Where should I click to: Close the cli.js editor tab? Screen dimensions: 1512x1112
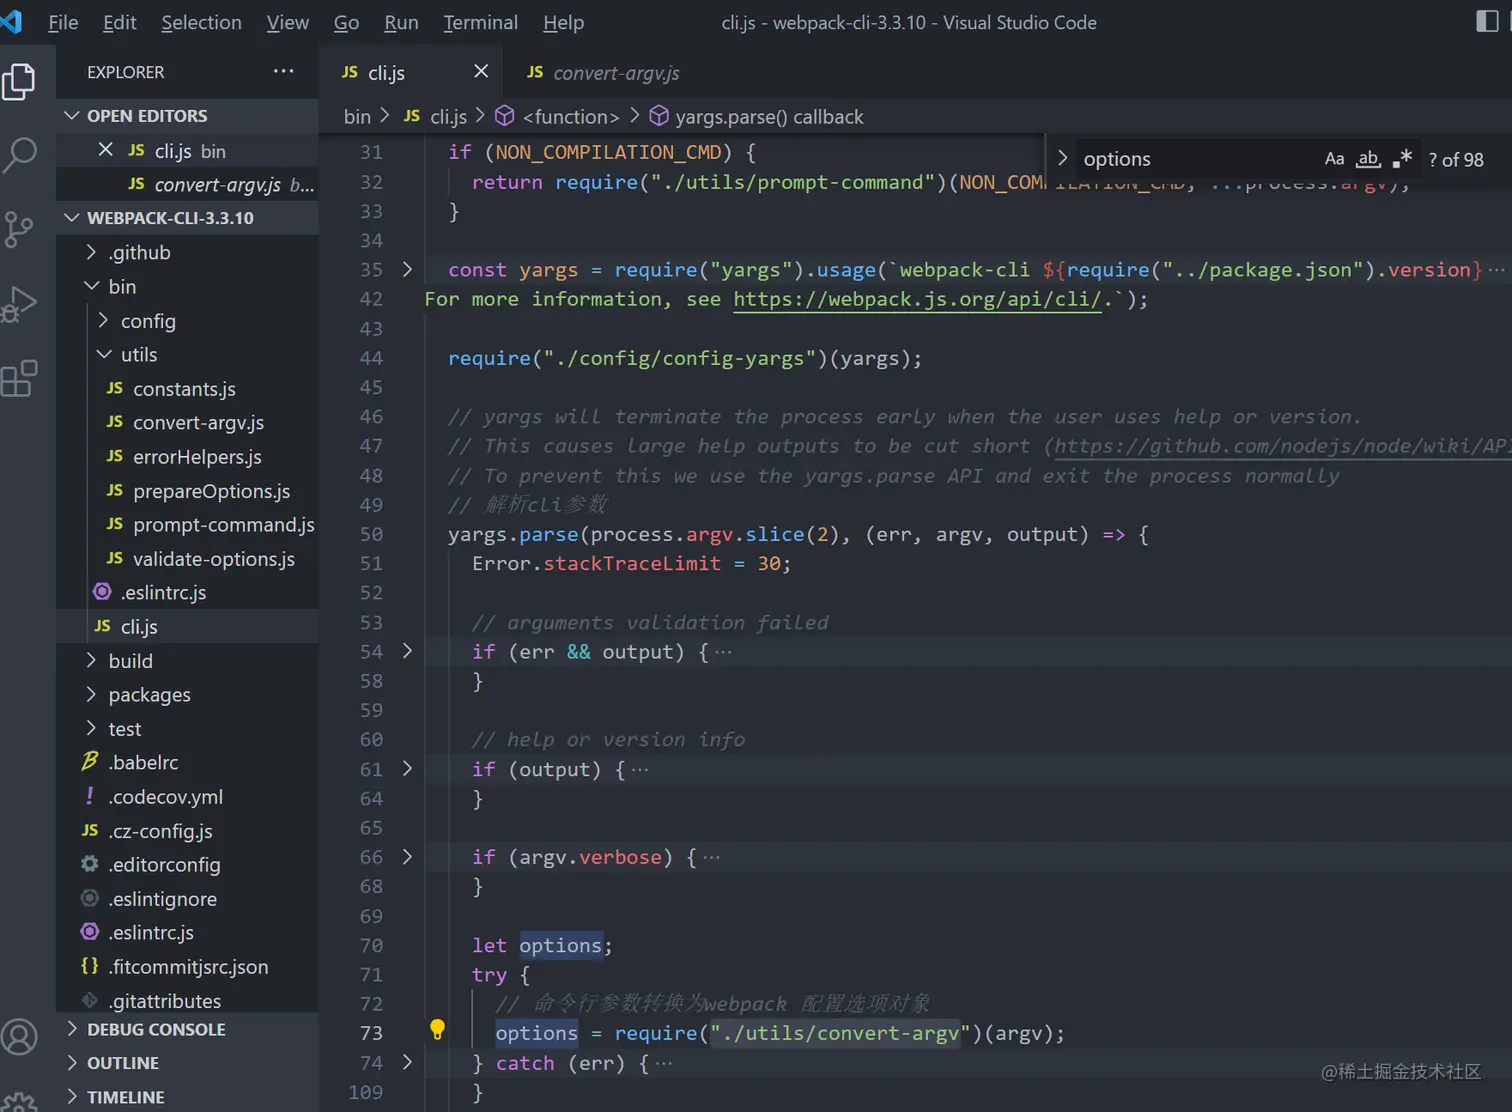click(481, 71)
